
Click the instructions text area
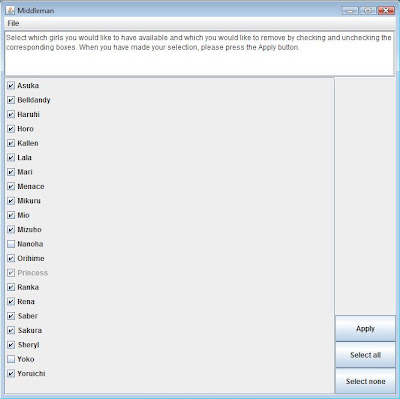point(199,54)
